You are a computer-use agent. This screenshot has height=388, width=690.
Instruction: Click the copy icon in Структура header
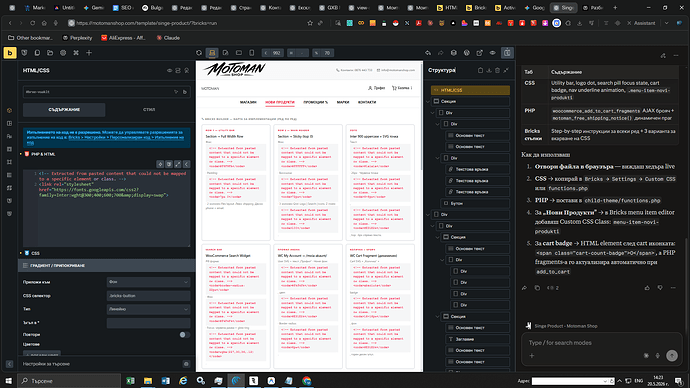coord(481,70)
